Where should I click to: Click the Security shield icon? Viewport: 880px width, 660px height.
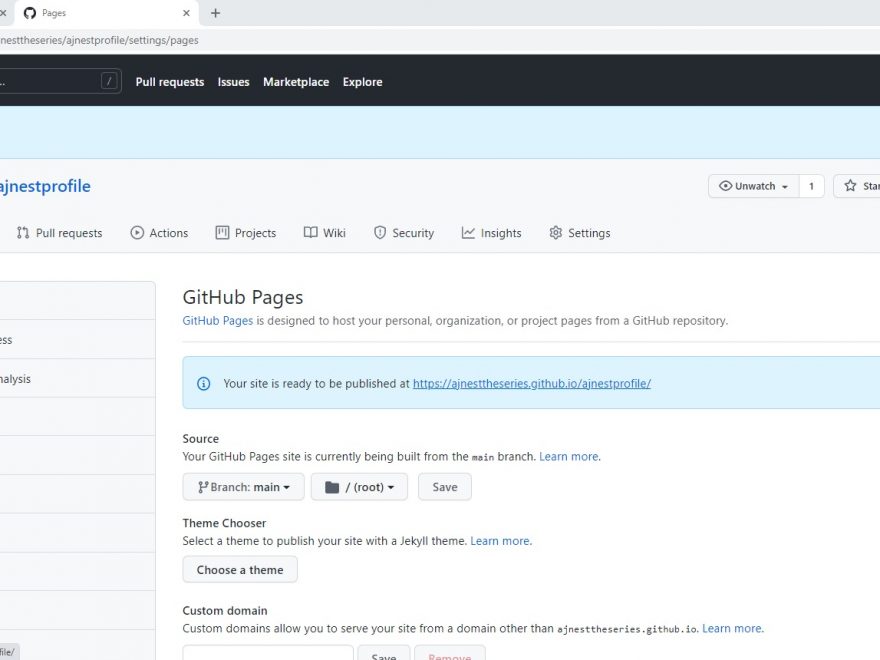point(380,233)
